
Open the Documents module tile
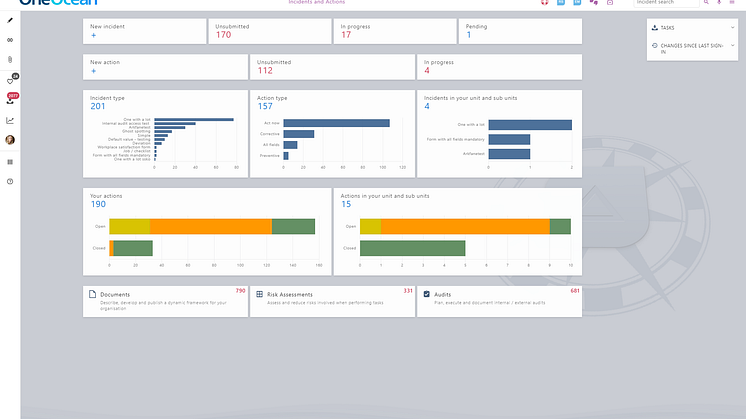pos(166,302)
